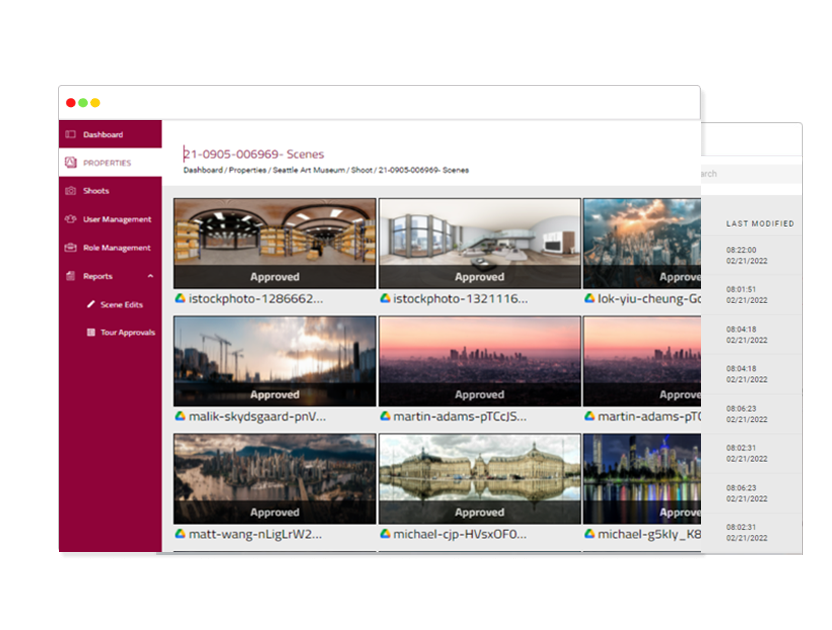The height and width of the screenshot is (630, 832).
Task: Click the Scene Edits pencil icon
Action: [91, 304]
